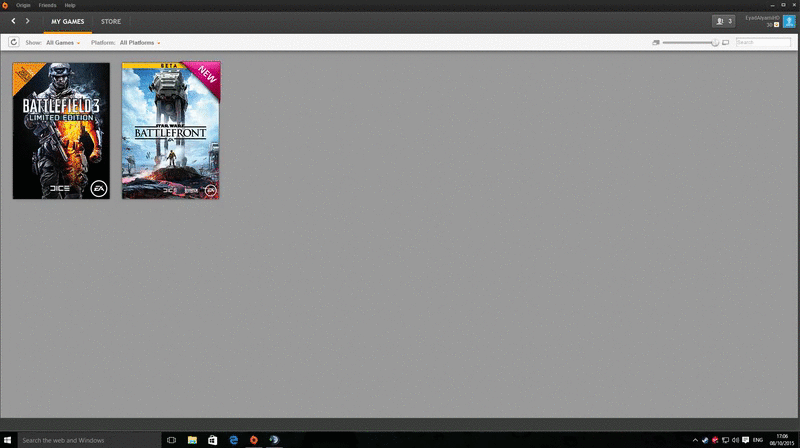Refresh the game library

(x=14, y=42)
